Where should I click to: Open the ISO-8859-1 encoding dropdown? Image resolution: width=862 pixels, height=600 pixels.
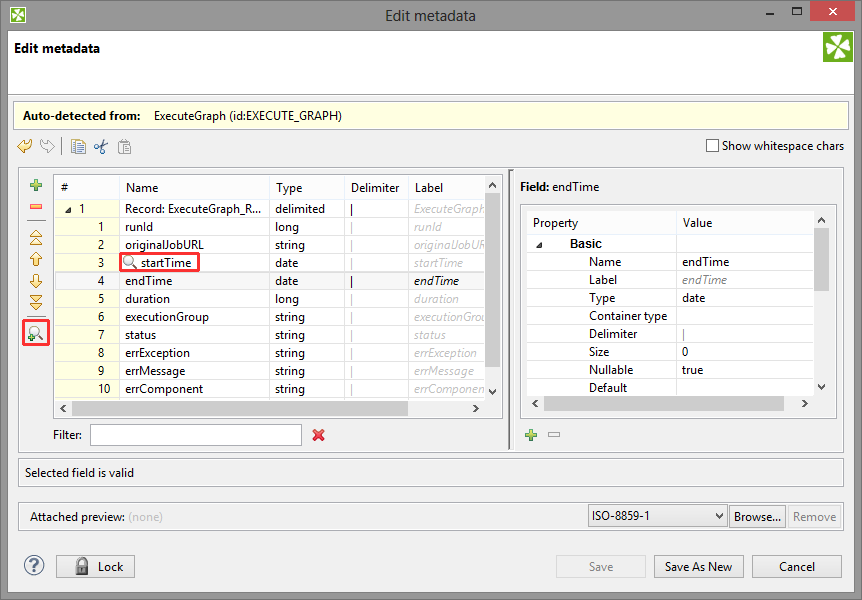pos(657,517)
